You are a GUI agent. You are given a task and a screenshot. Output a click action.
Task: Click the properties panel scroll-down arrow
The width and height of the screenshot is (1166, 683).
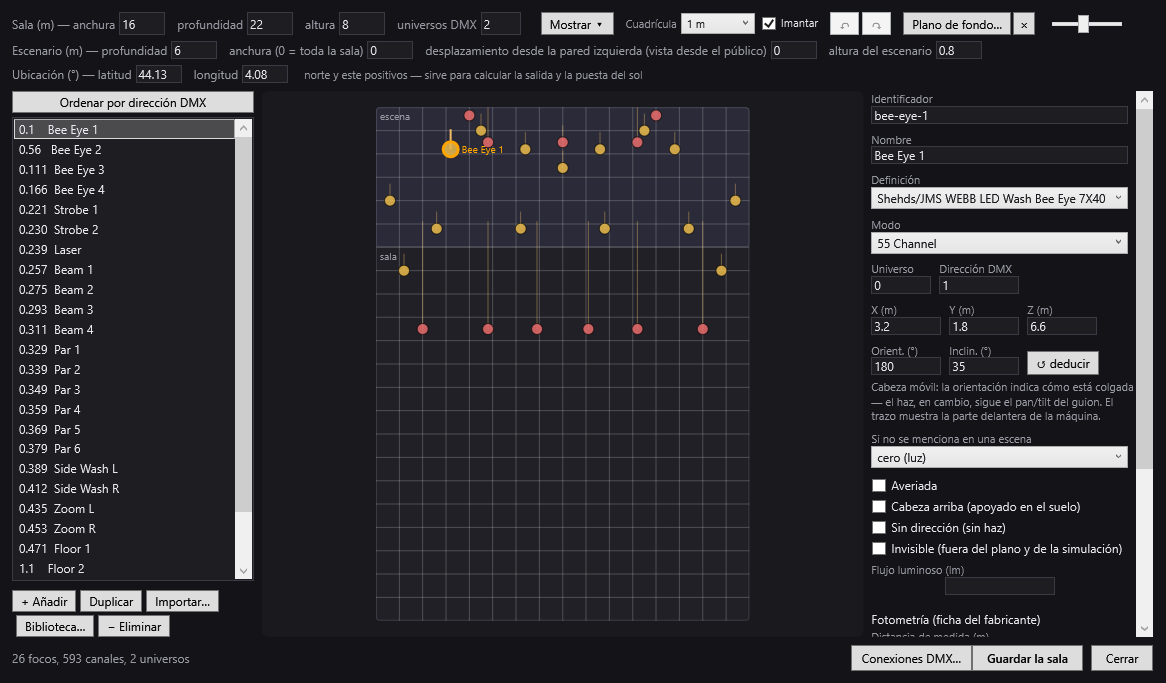pos(1144,629)
